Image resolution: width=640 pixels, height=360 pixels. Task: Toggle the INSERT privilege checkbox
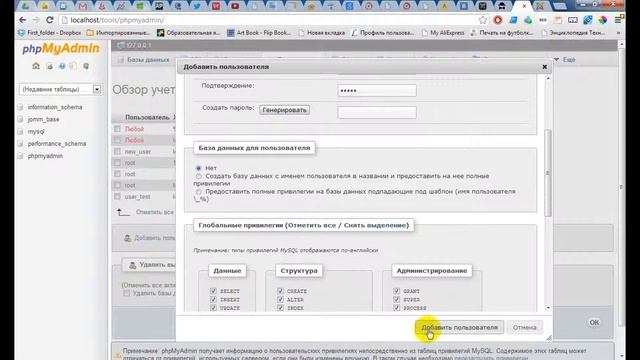point(213,299)
